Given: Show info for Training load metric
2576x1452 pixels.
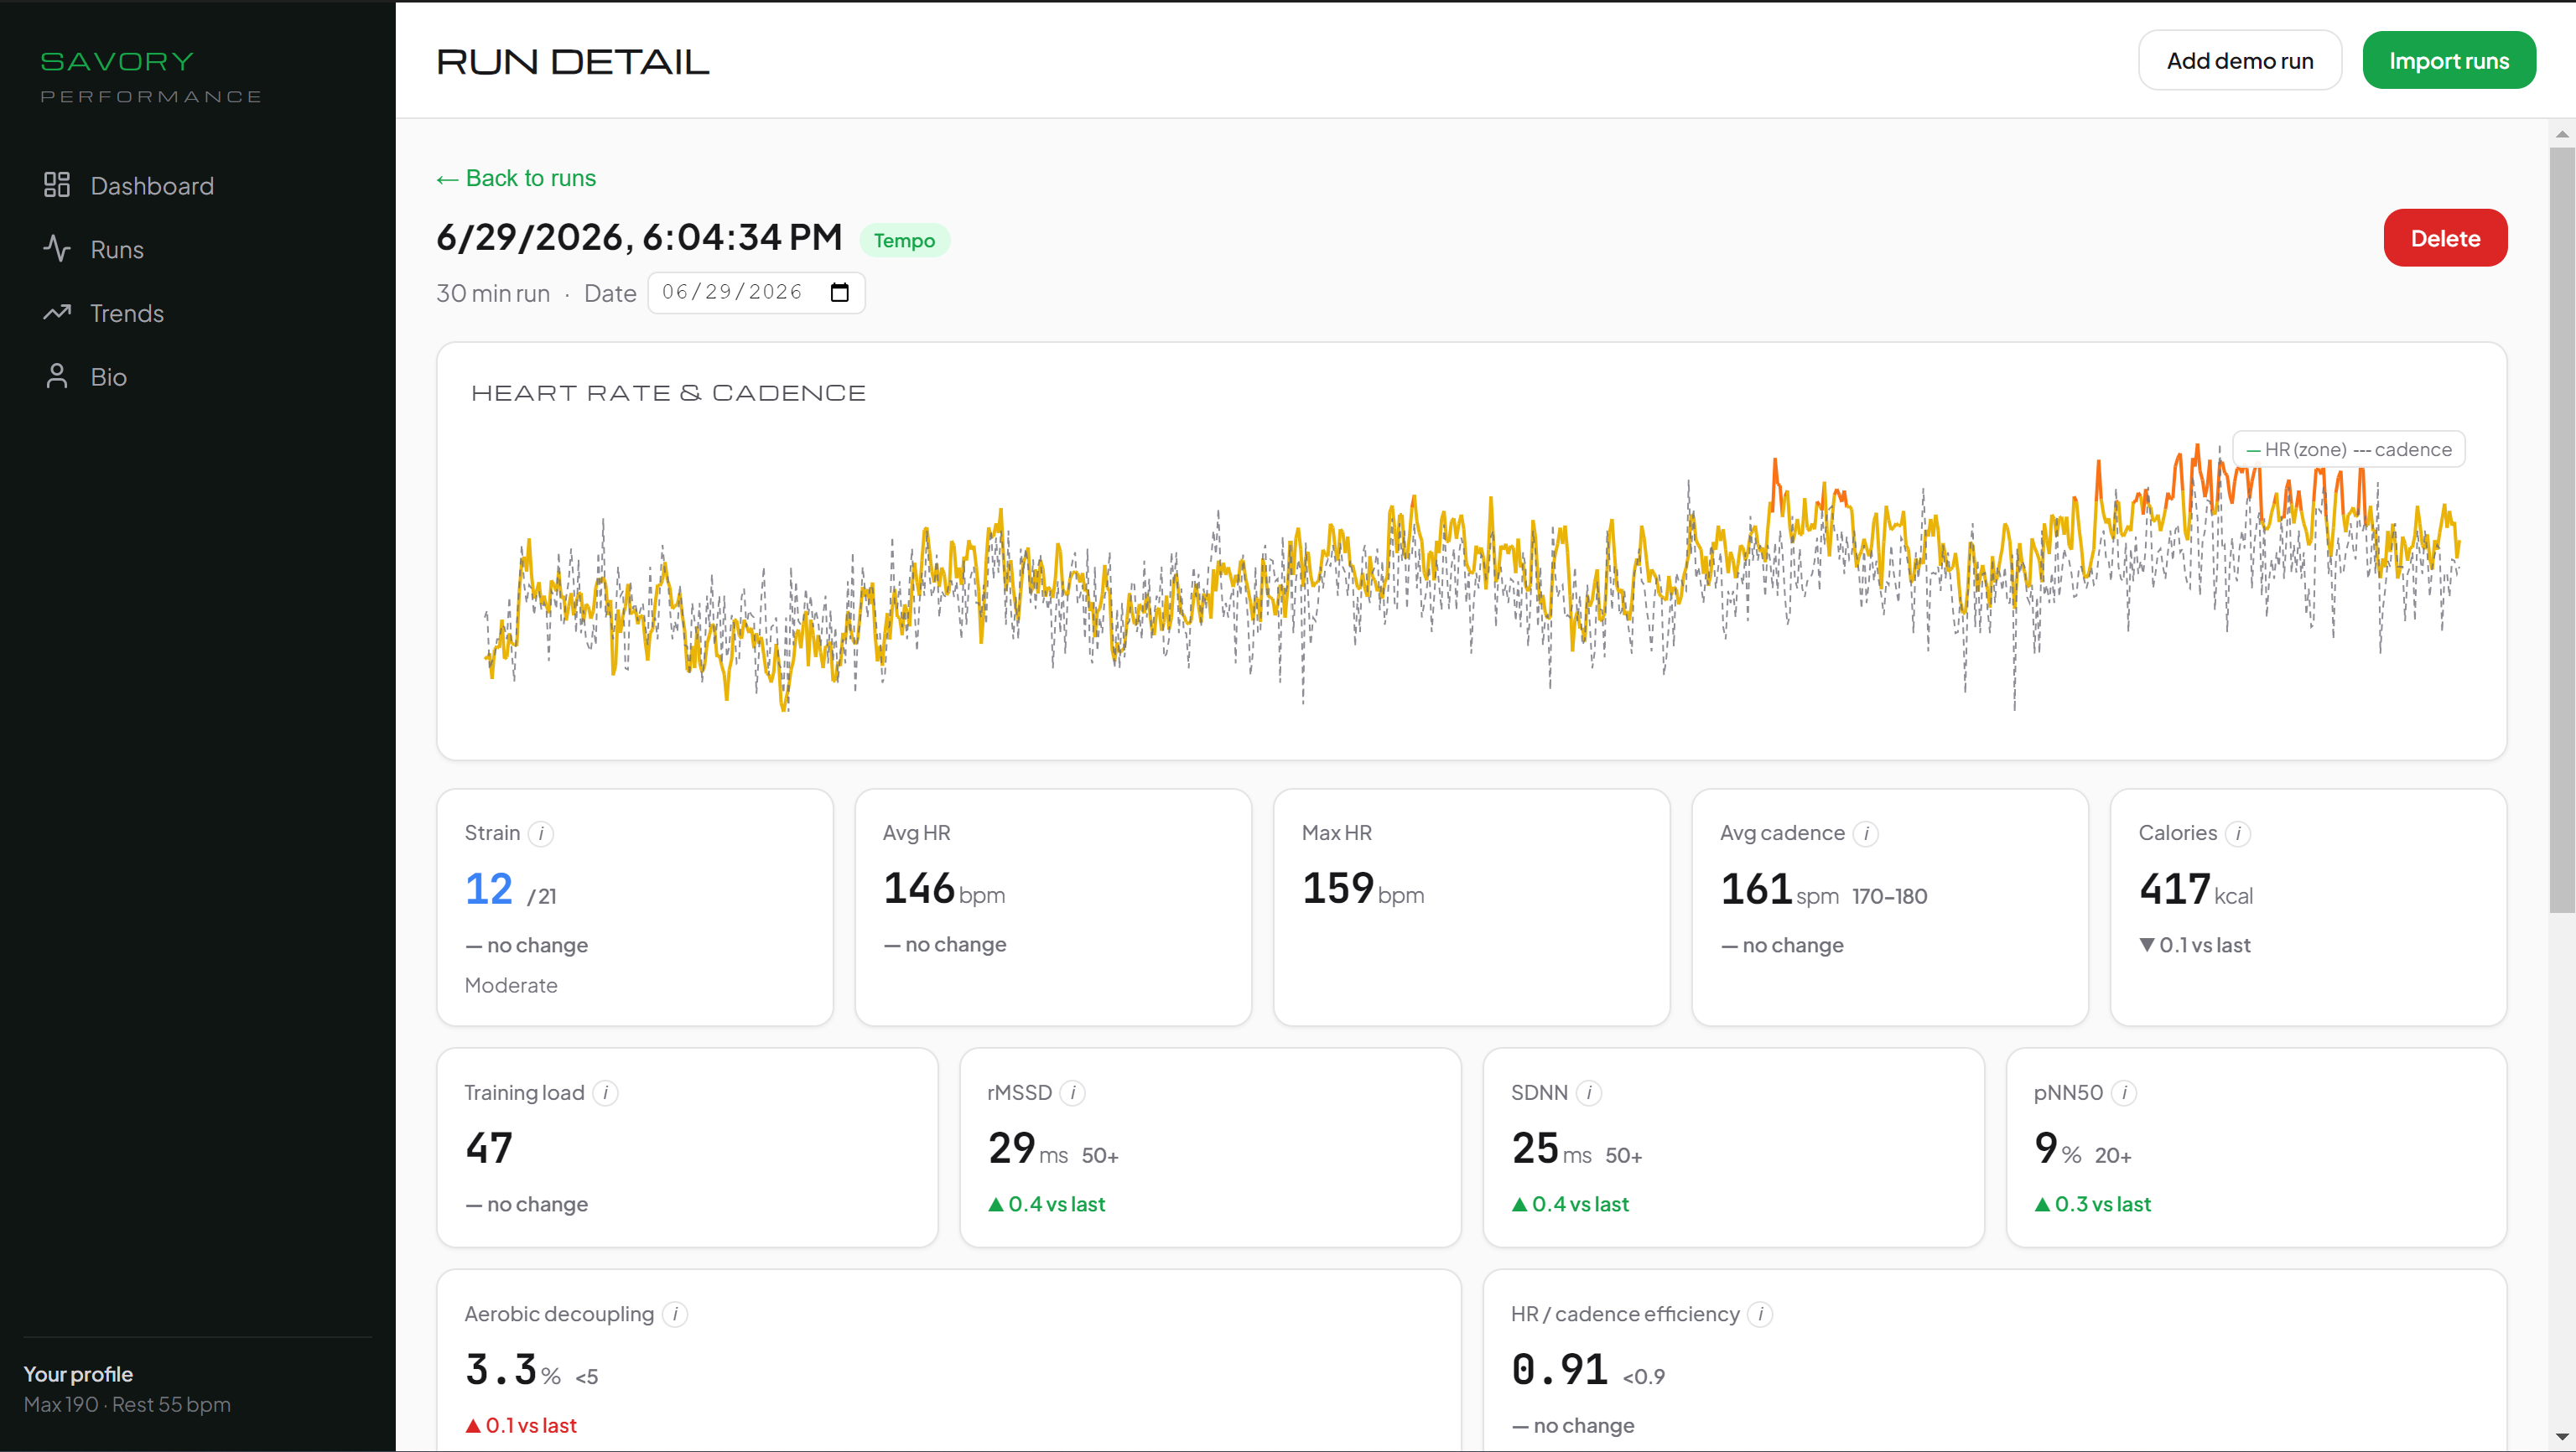Looking at the screenshot, I should click(x=605, y=1093).
